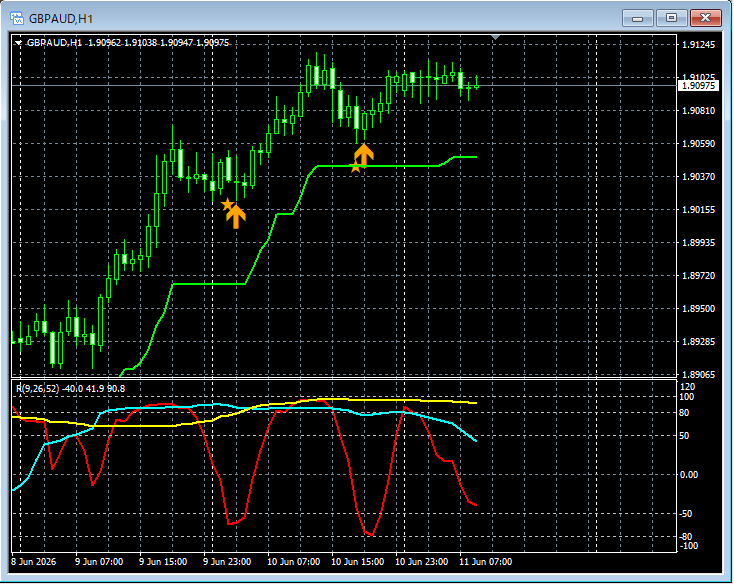Click the 1.89065 price scale label

698,374
